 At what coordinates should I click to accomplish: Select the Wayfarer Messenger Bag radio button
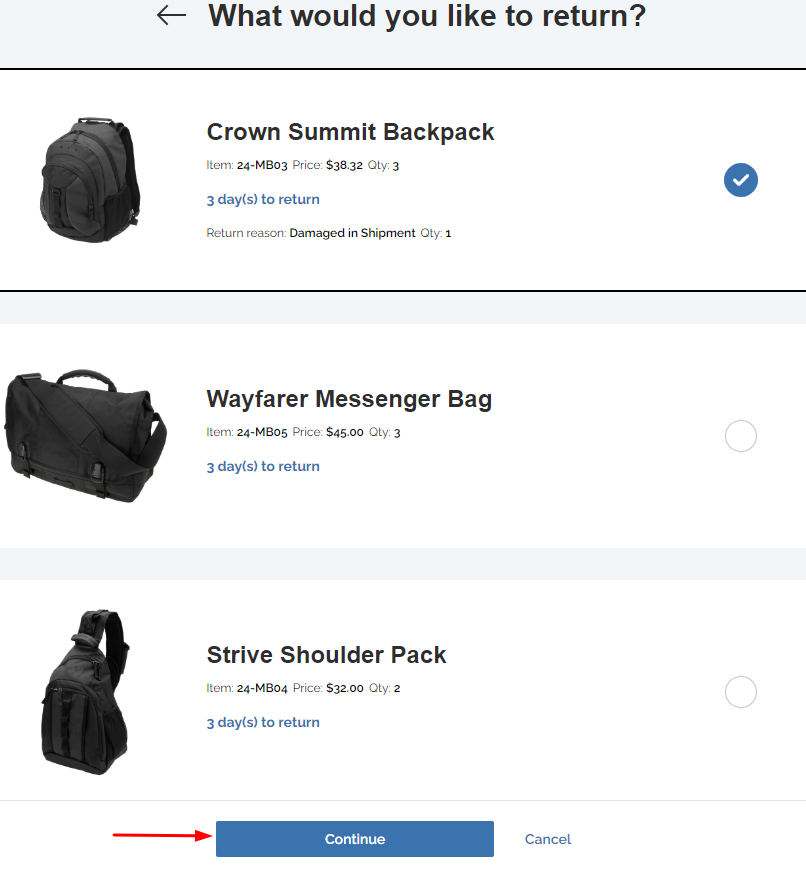(741, 436)
